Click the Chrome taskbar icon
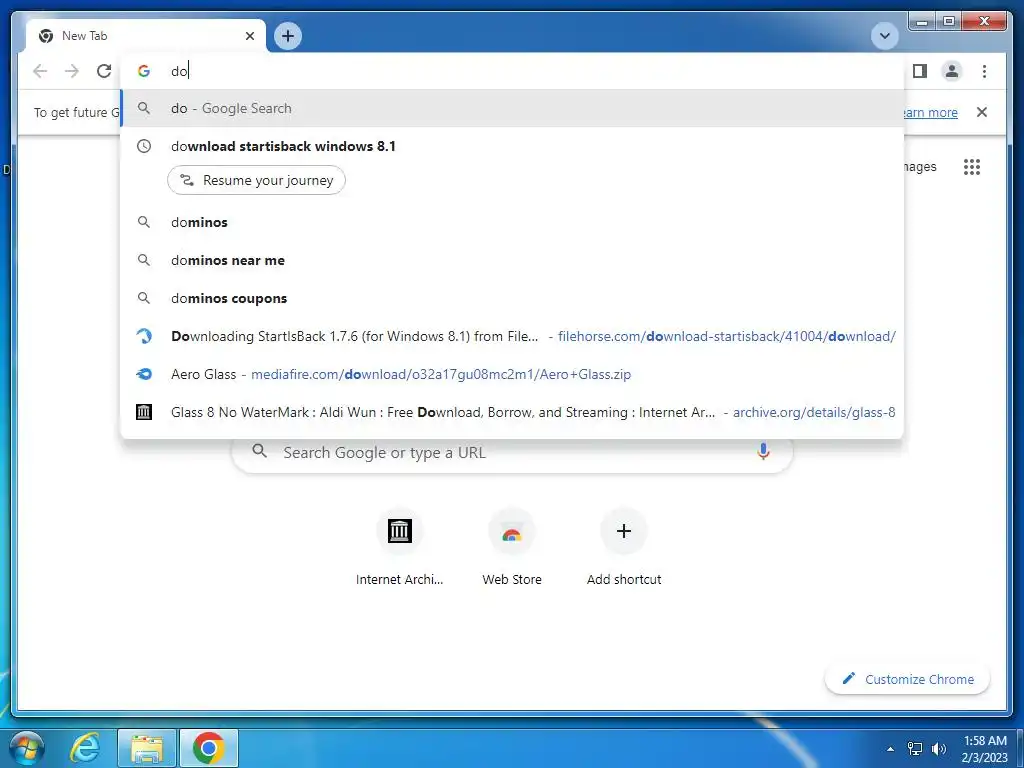The height and width of the screenshot is (768, 1024). pos(209,748)
